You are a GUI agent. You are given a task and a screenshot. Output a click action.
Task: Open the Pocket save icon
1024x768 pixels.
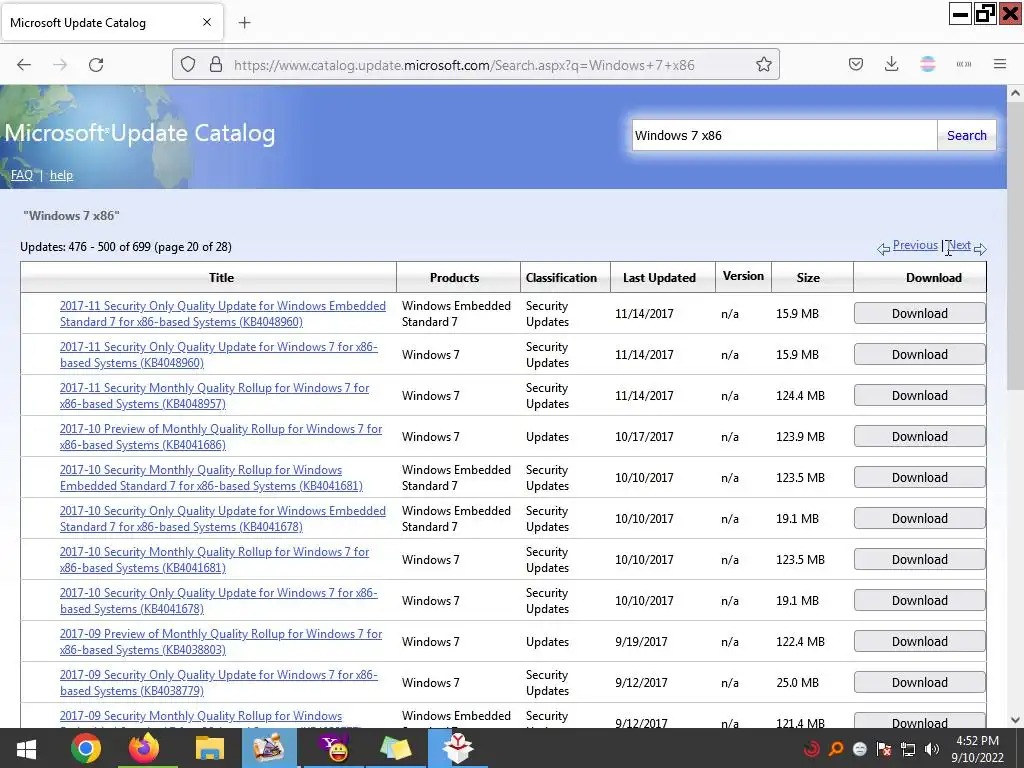[856, 64]
